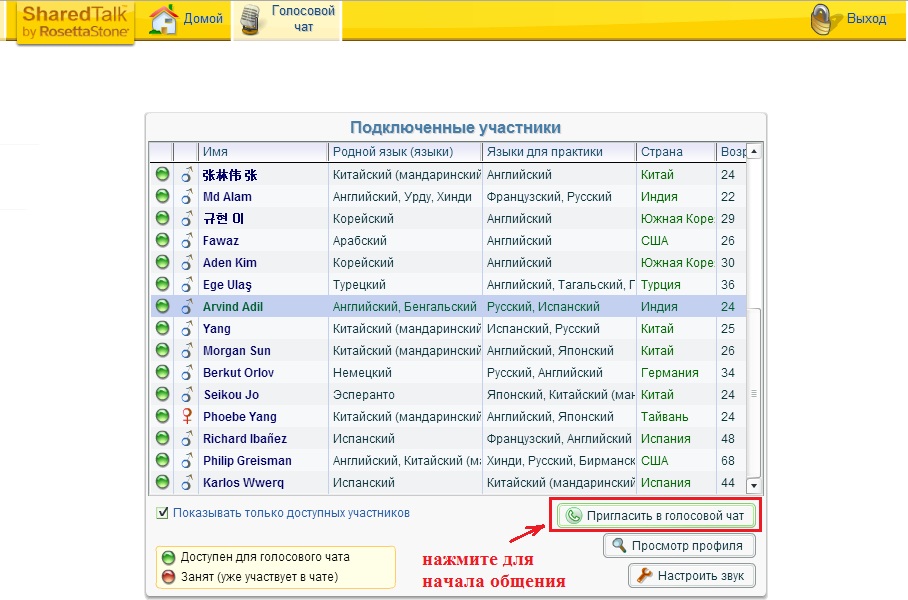Open Просмотр профиля for selected user
The height and width of the screenshot is (600, 908).
(679, 546)
